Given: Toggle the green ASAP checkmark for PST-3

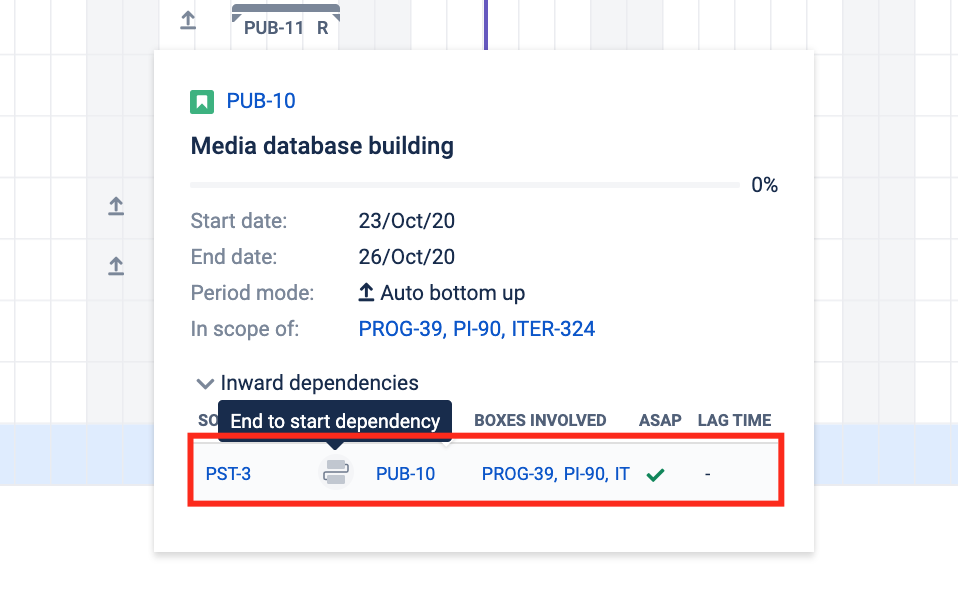Looking at the screenshot, I should [655, 474].
